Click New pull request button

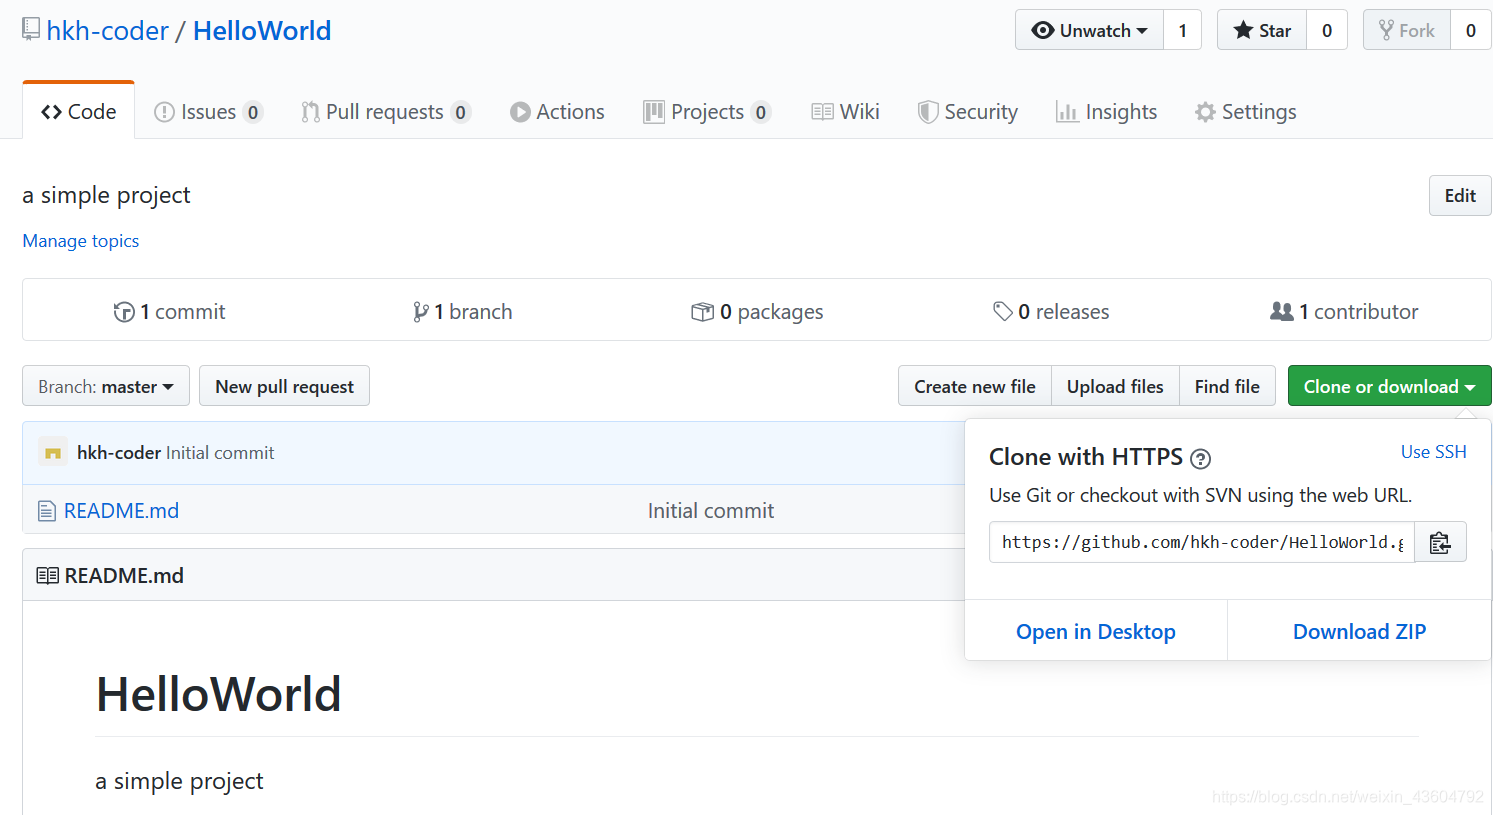(x=285, y=386)
